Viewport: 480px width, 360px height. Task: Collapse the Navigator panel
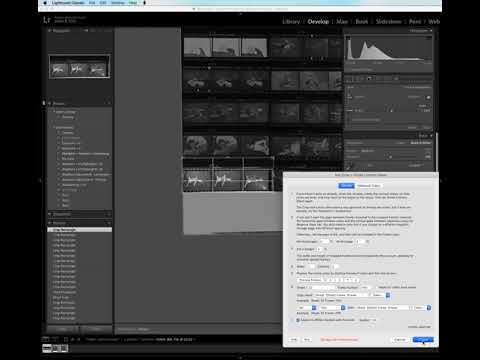point(50,31)
